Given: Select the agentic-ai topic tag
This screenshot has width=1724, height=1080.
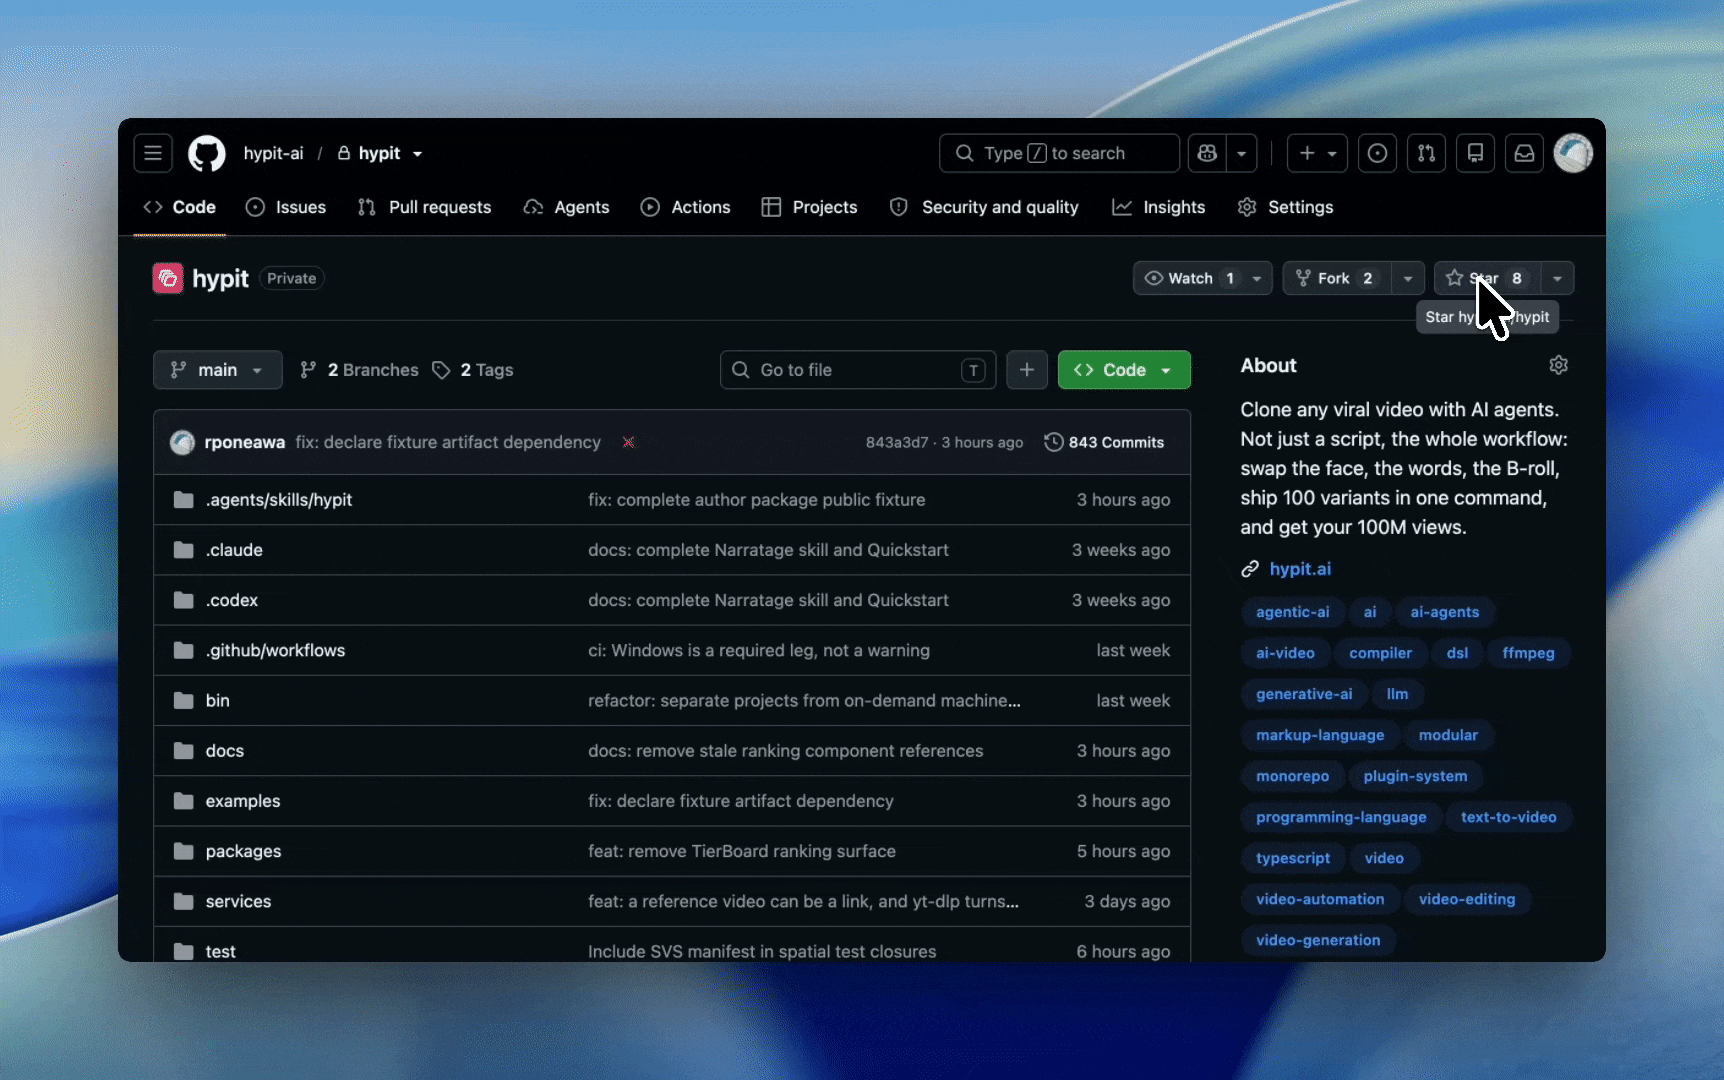Looking at the screenshot, I should pos(1292,612).
